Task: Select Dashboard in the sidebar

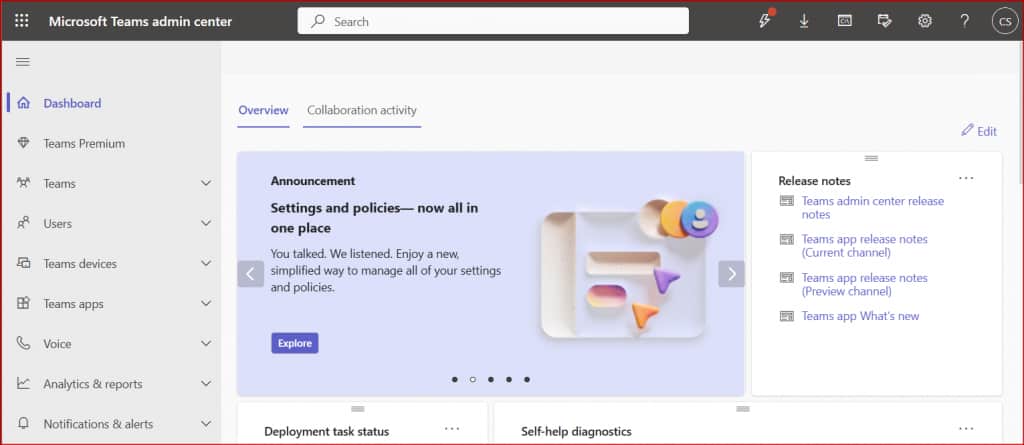Action: [72, 103]
